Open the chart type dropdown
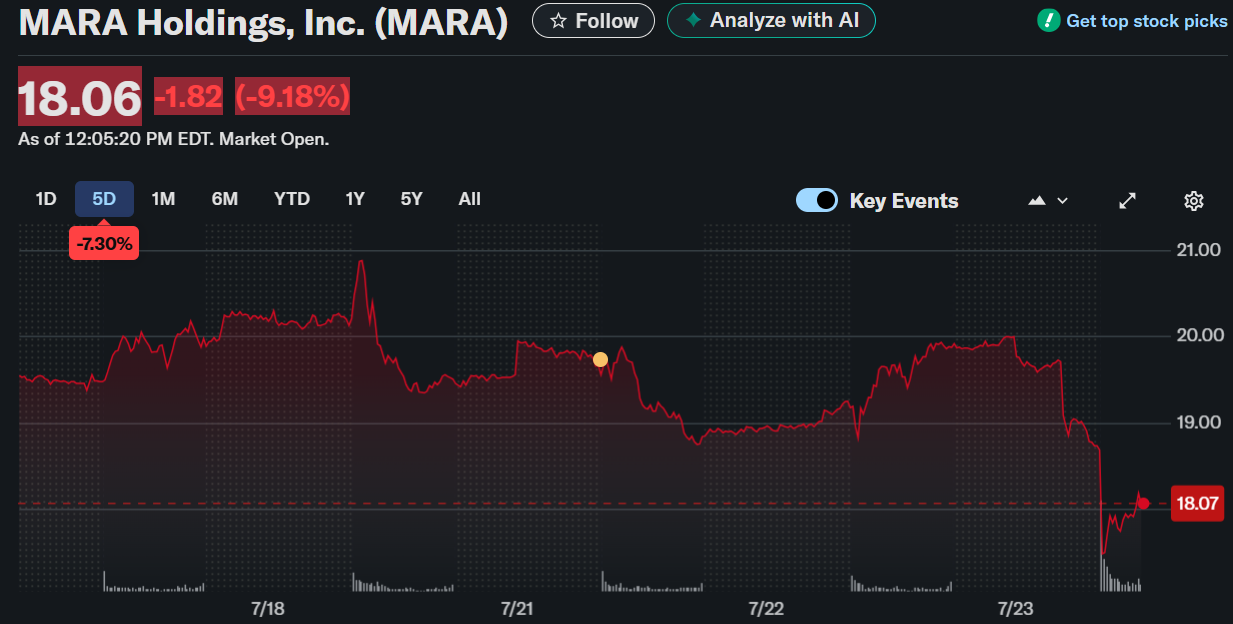Viewport: 1233px width, 624px height. click(1048, 200)
